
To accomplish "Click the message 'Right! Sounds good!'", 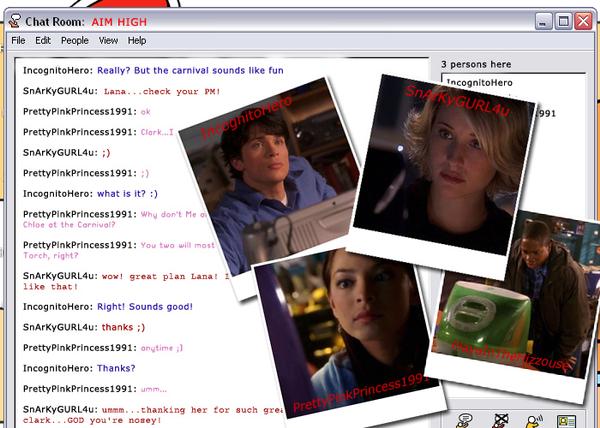I will pos(144,306).
